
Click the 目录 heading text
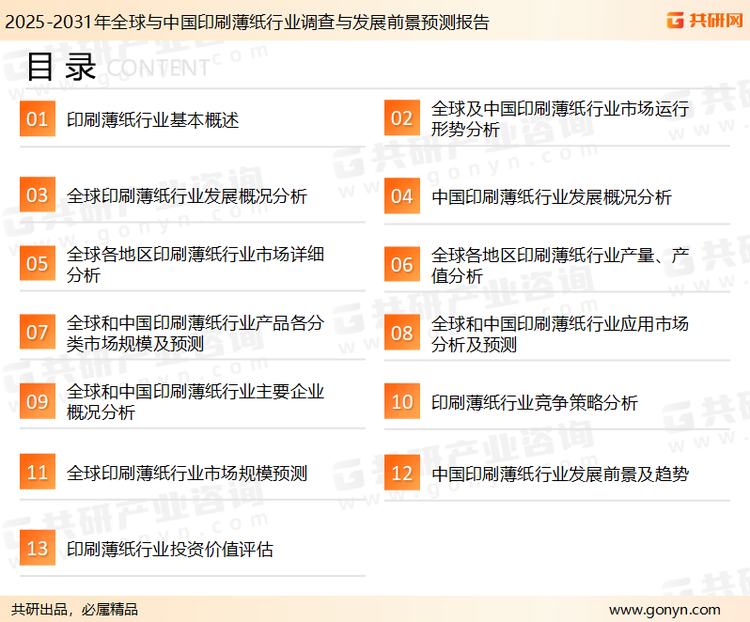[x=61, y=66]
